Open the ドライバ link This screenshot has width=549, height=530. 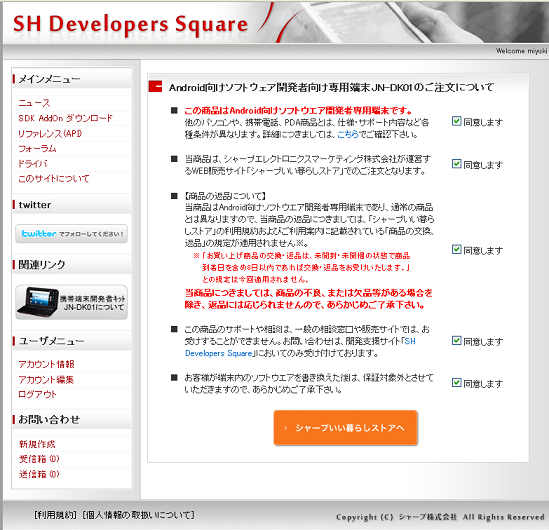coord(33,163)
